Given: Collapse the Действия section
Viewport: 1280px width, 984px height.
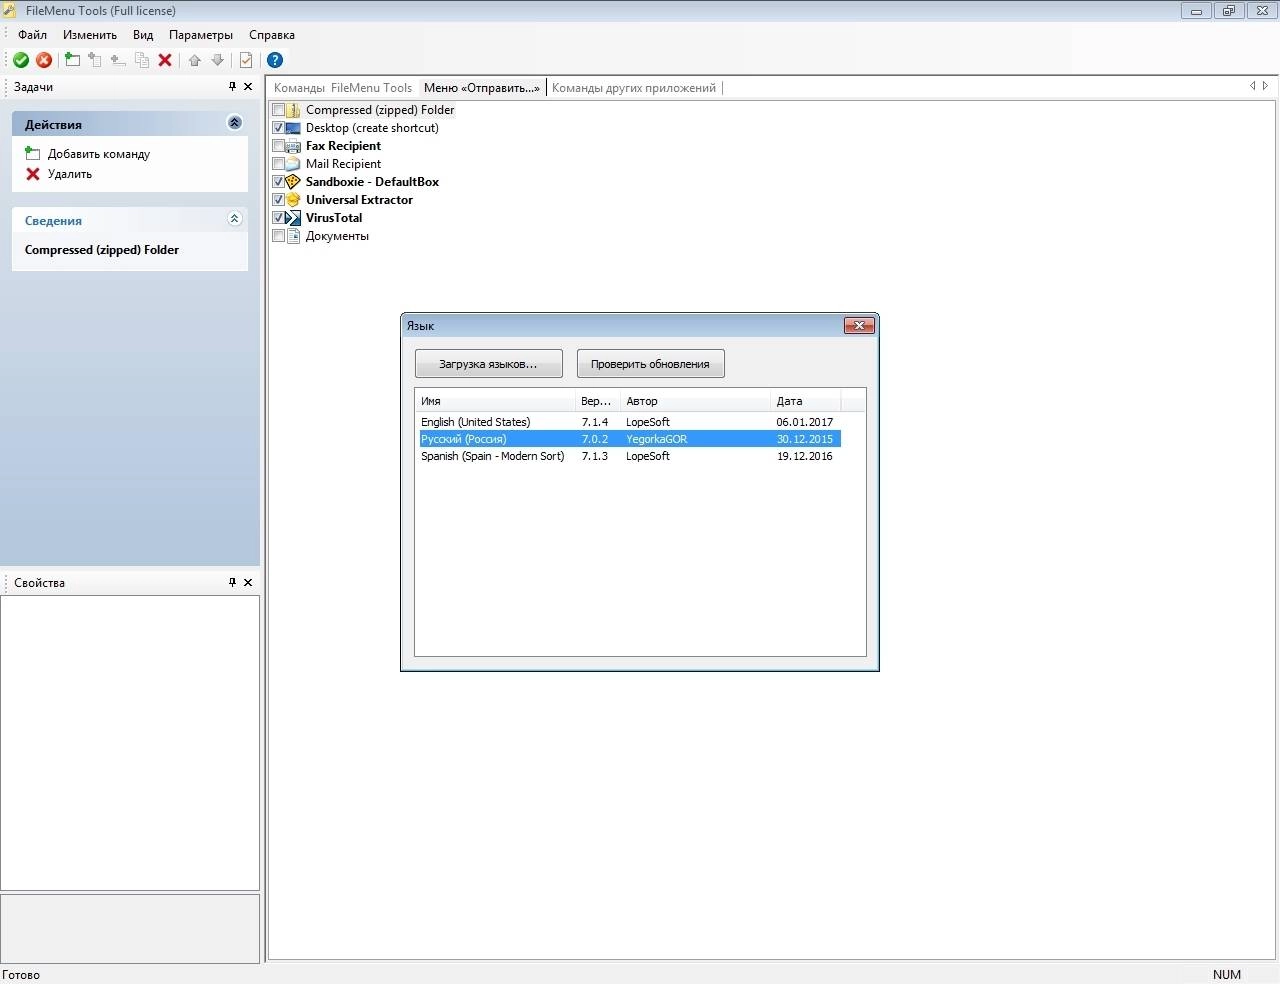Looking at the screenshot, I should (235, 123).
